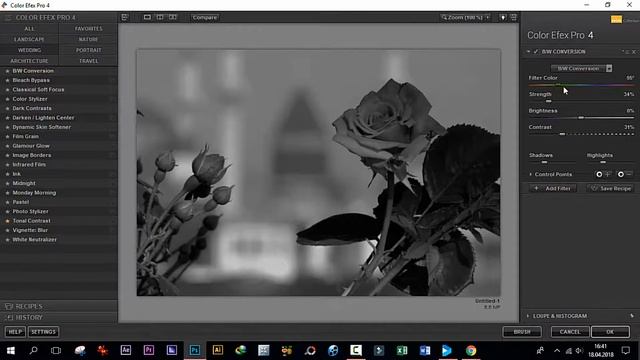Select the Travel category tab
This screenshot has height=360, width=640.
(x=89, y=61)
